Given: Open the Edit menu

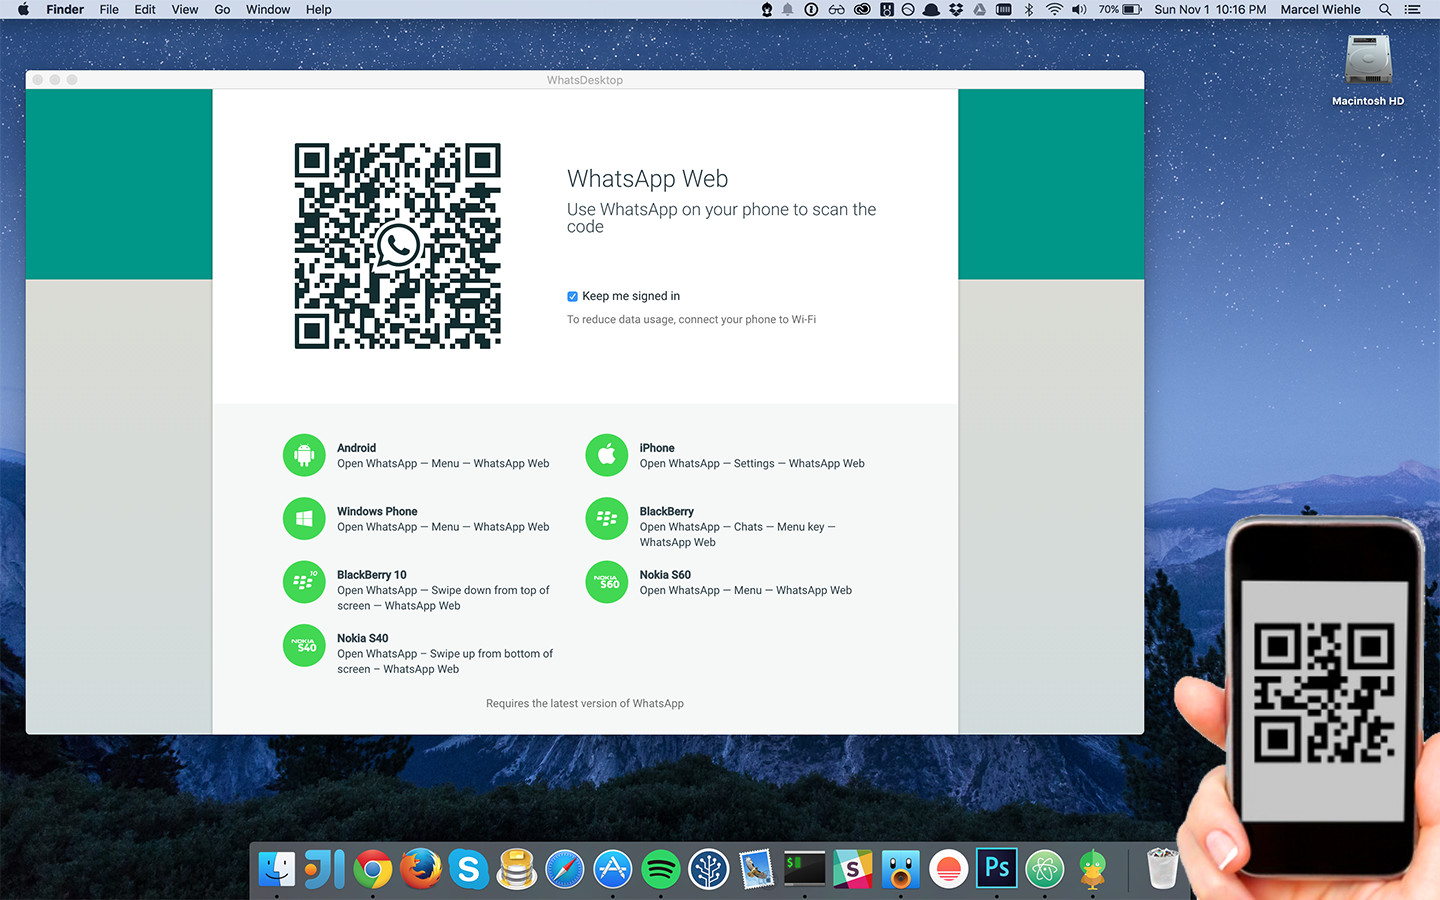Looking at the screenshot, I should click(145, 9).
